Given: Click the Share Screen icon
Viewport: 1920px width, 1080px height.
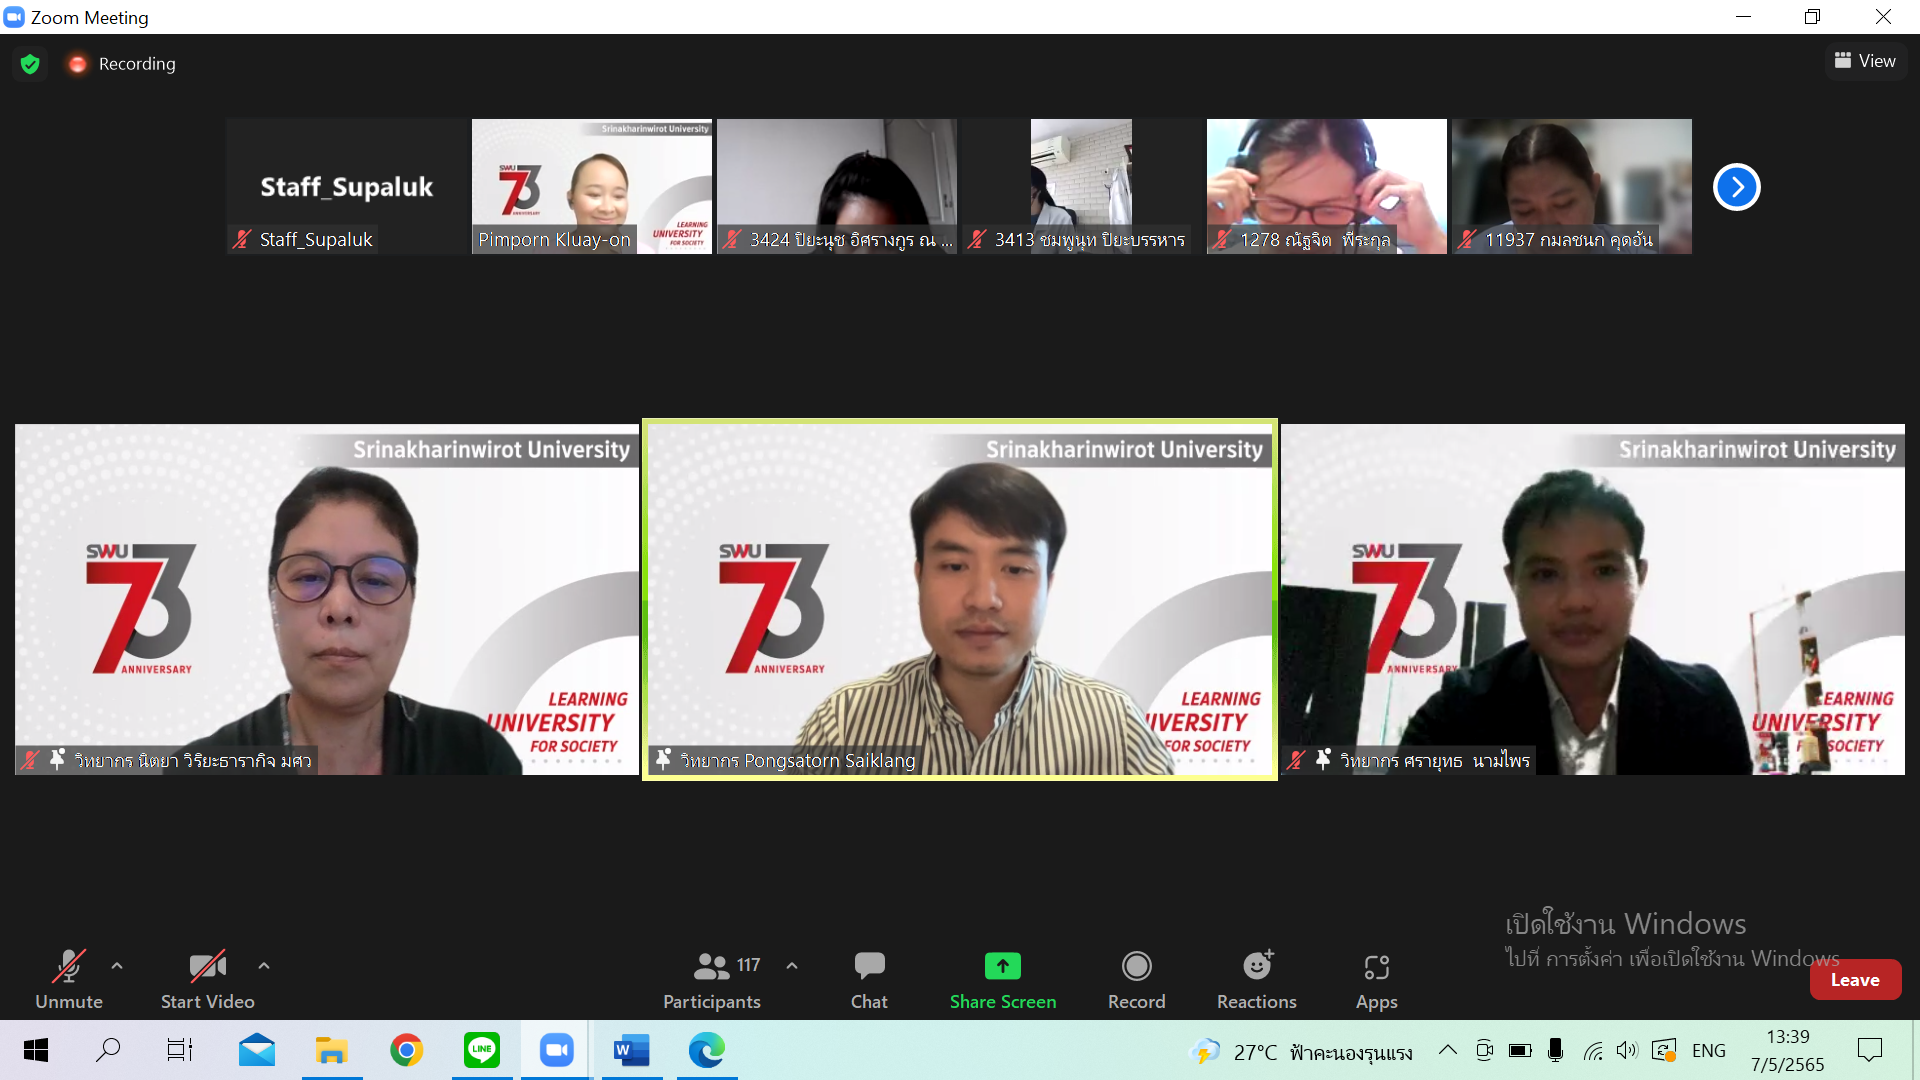Looking at the screenshot, I should pos(1002,966).
